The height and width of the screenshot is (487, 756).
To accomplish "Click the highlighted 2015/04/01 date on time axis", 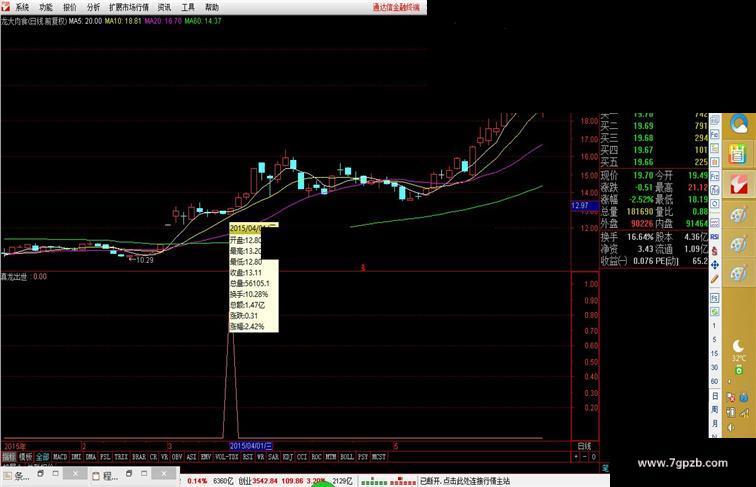I will pyautogui.click(x=251, y=446).
